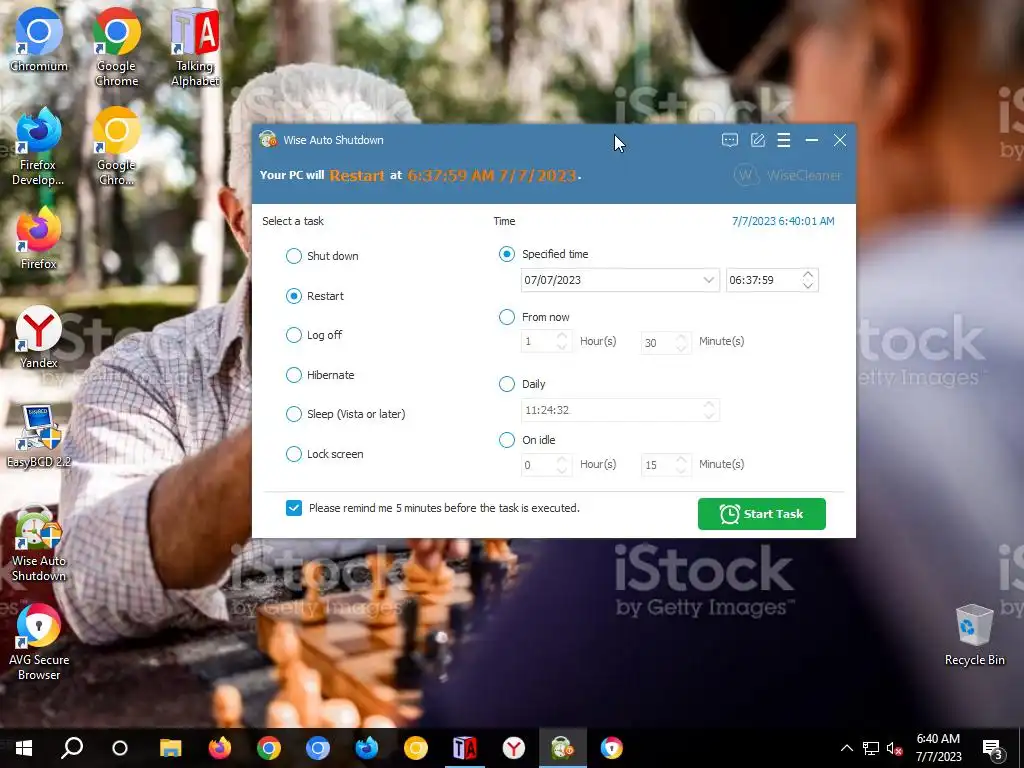Open the Talking Alphabet desktop icon
Image resolution: width=1024 pixels, height=768 pixels.
point(195,47)
